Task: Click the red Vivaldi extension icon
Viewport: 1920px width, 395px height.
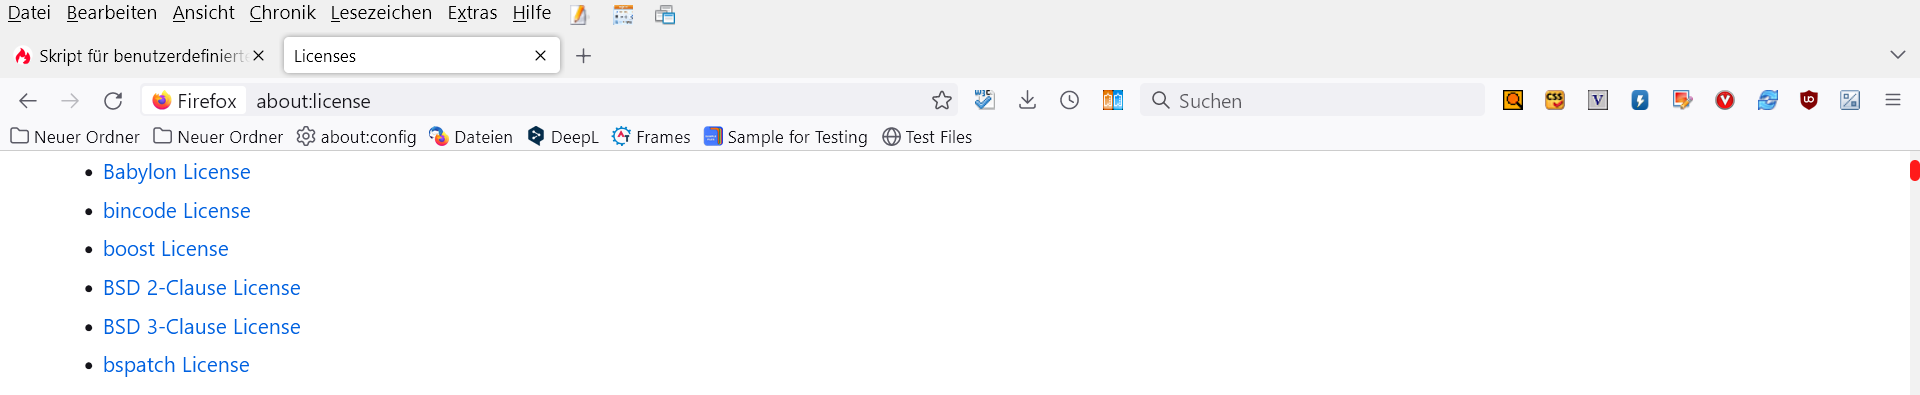Action: coord(1725,100)
